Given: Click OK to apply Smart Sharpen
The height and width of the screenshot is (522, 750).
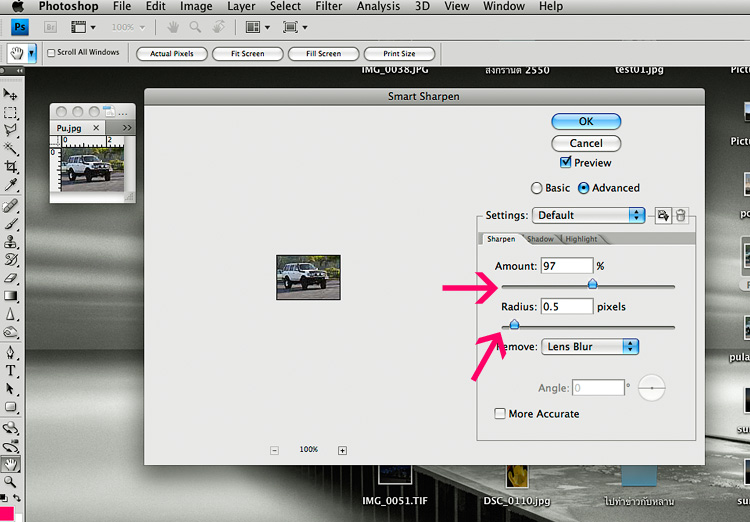Looking at the screenshot, I should tap(586, 121).
